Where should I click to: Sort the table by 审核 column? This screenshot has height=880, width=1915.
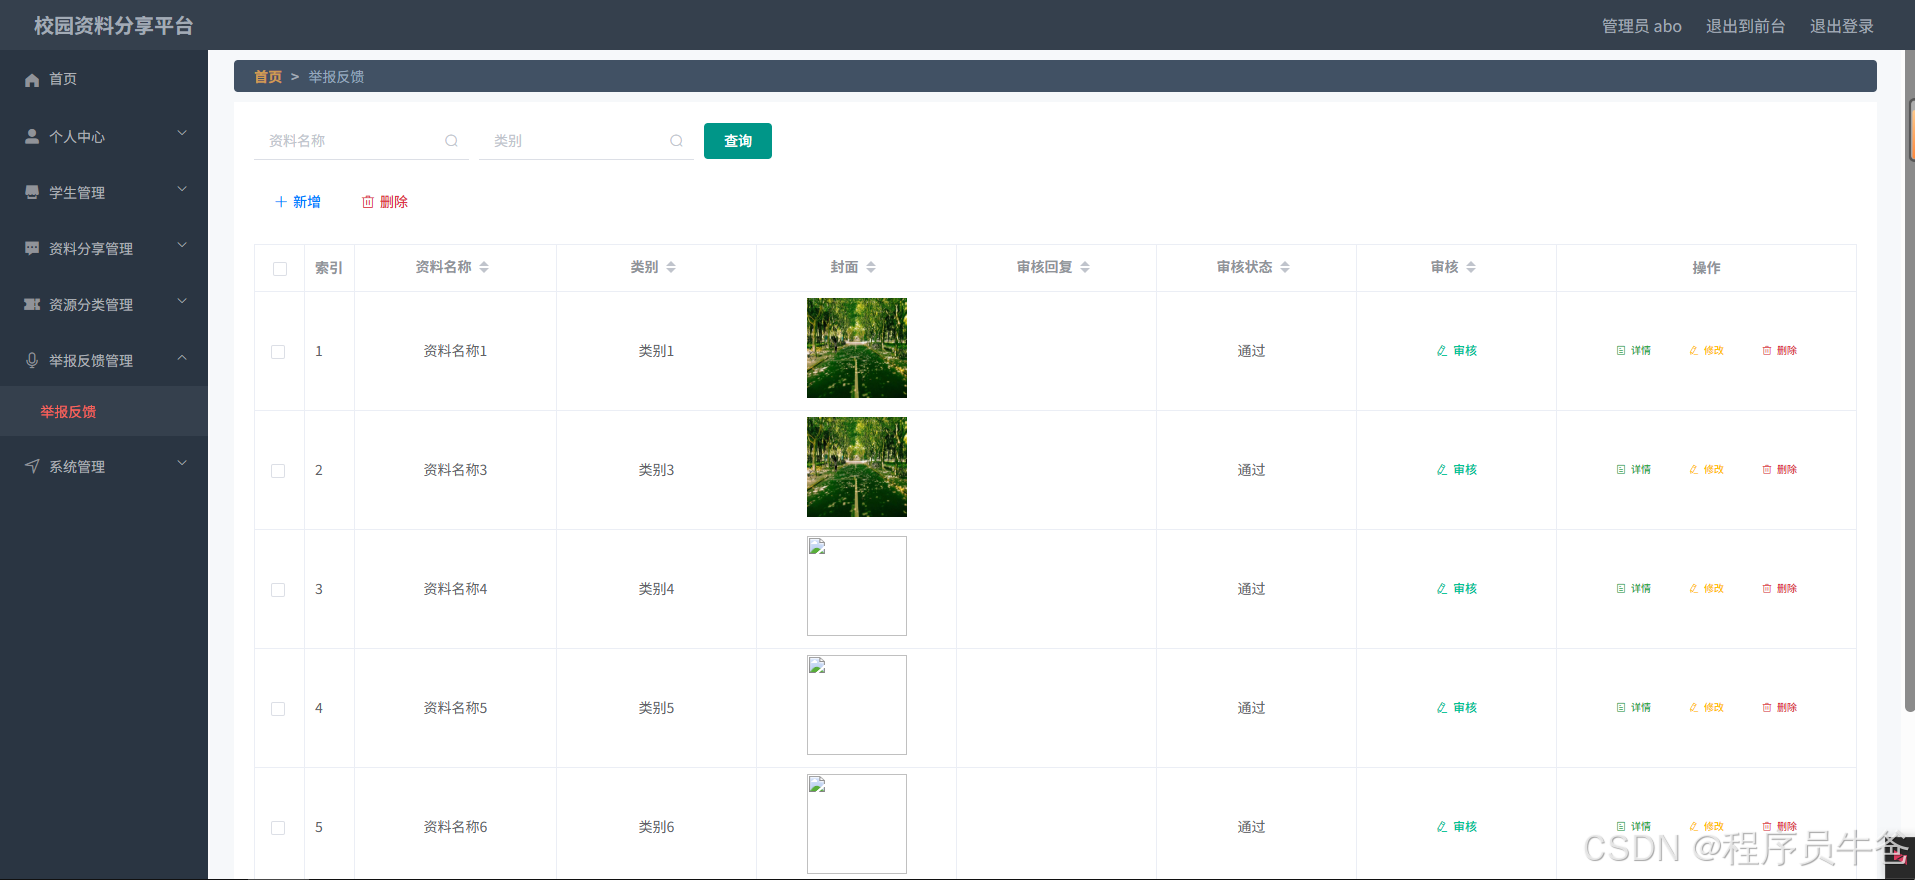click(x=1471, y=267)
